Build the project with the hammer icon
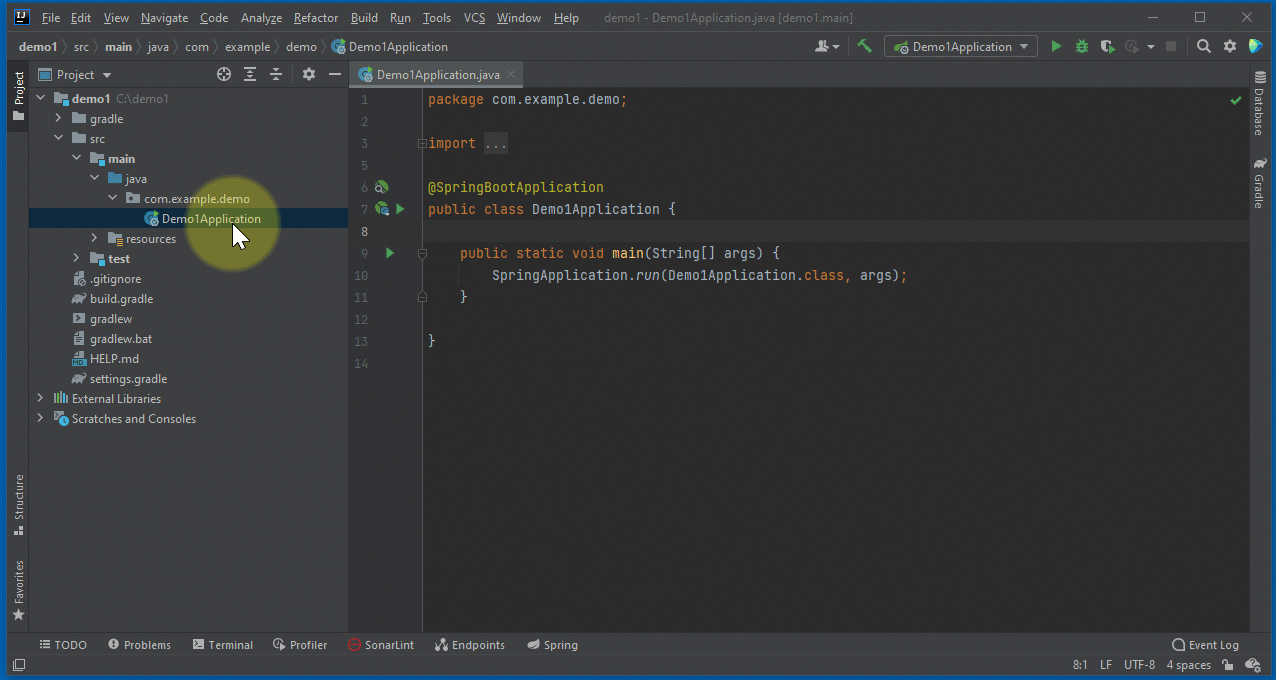Image resolution: width=1276 pixels, height=680 pixels. point(864,45)
